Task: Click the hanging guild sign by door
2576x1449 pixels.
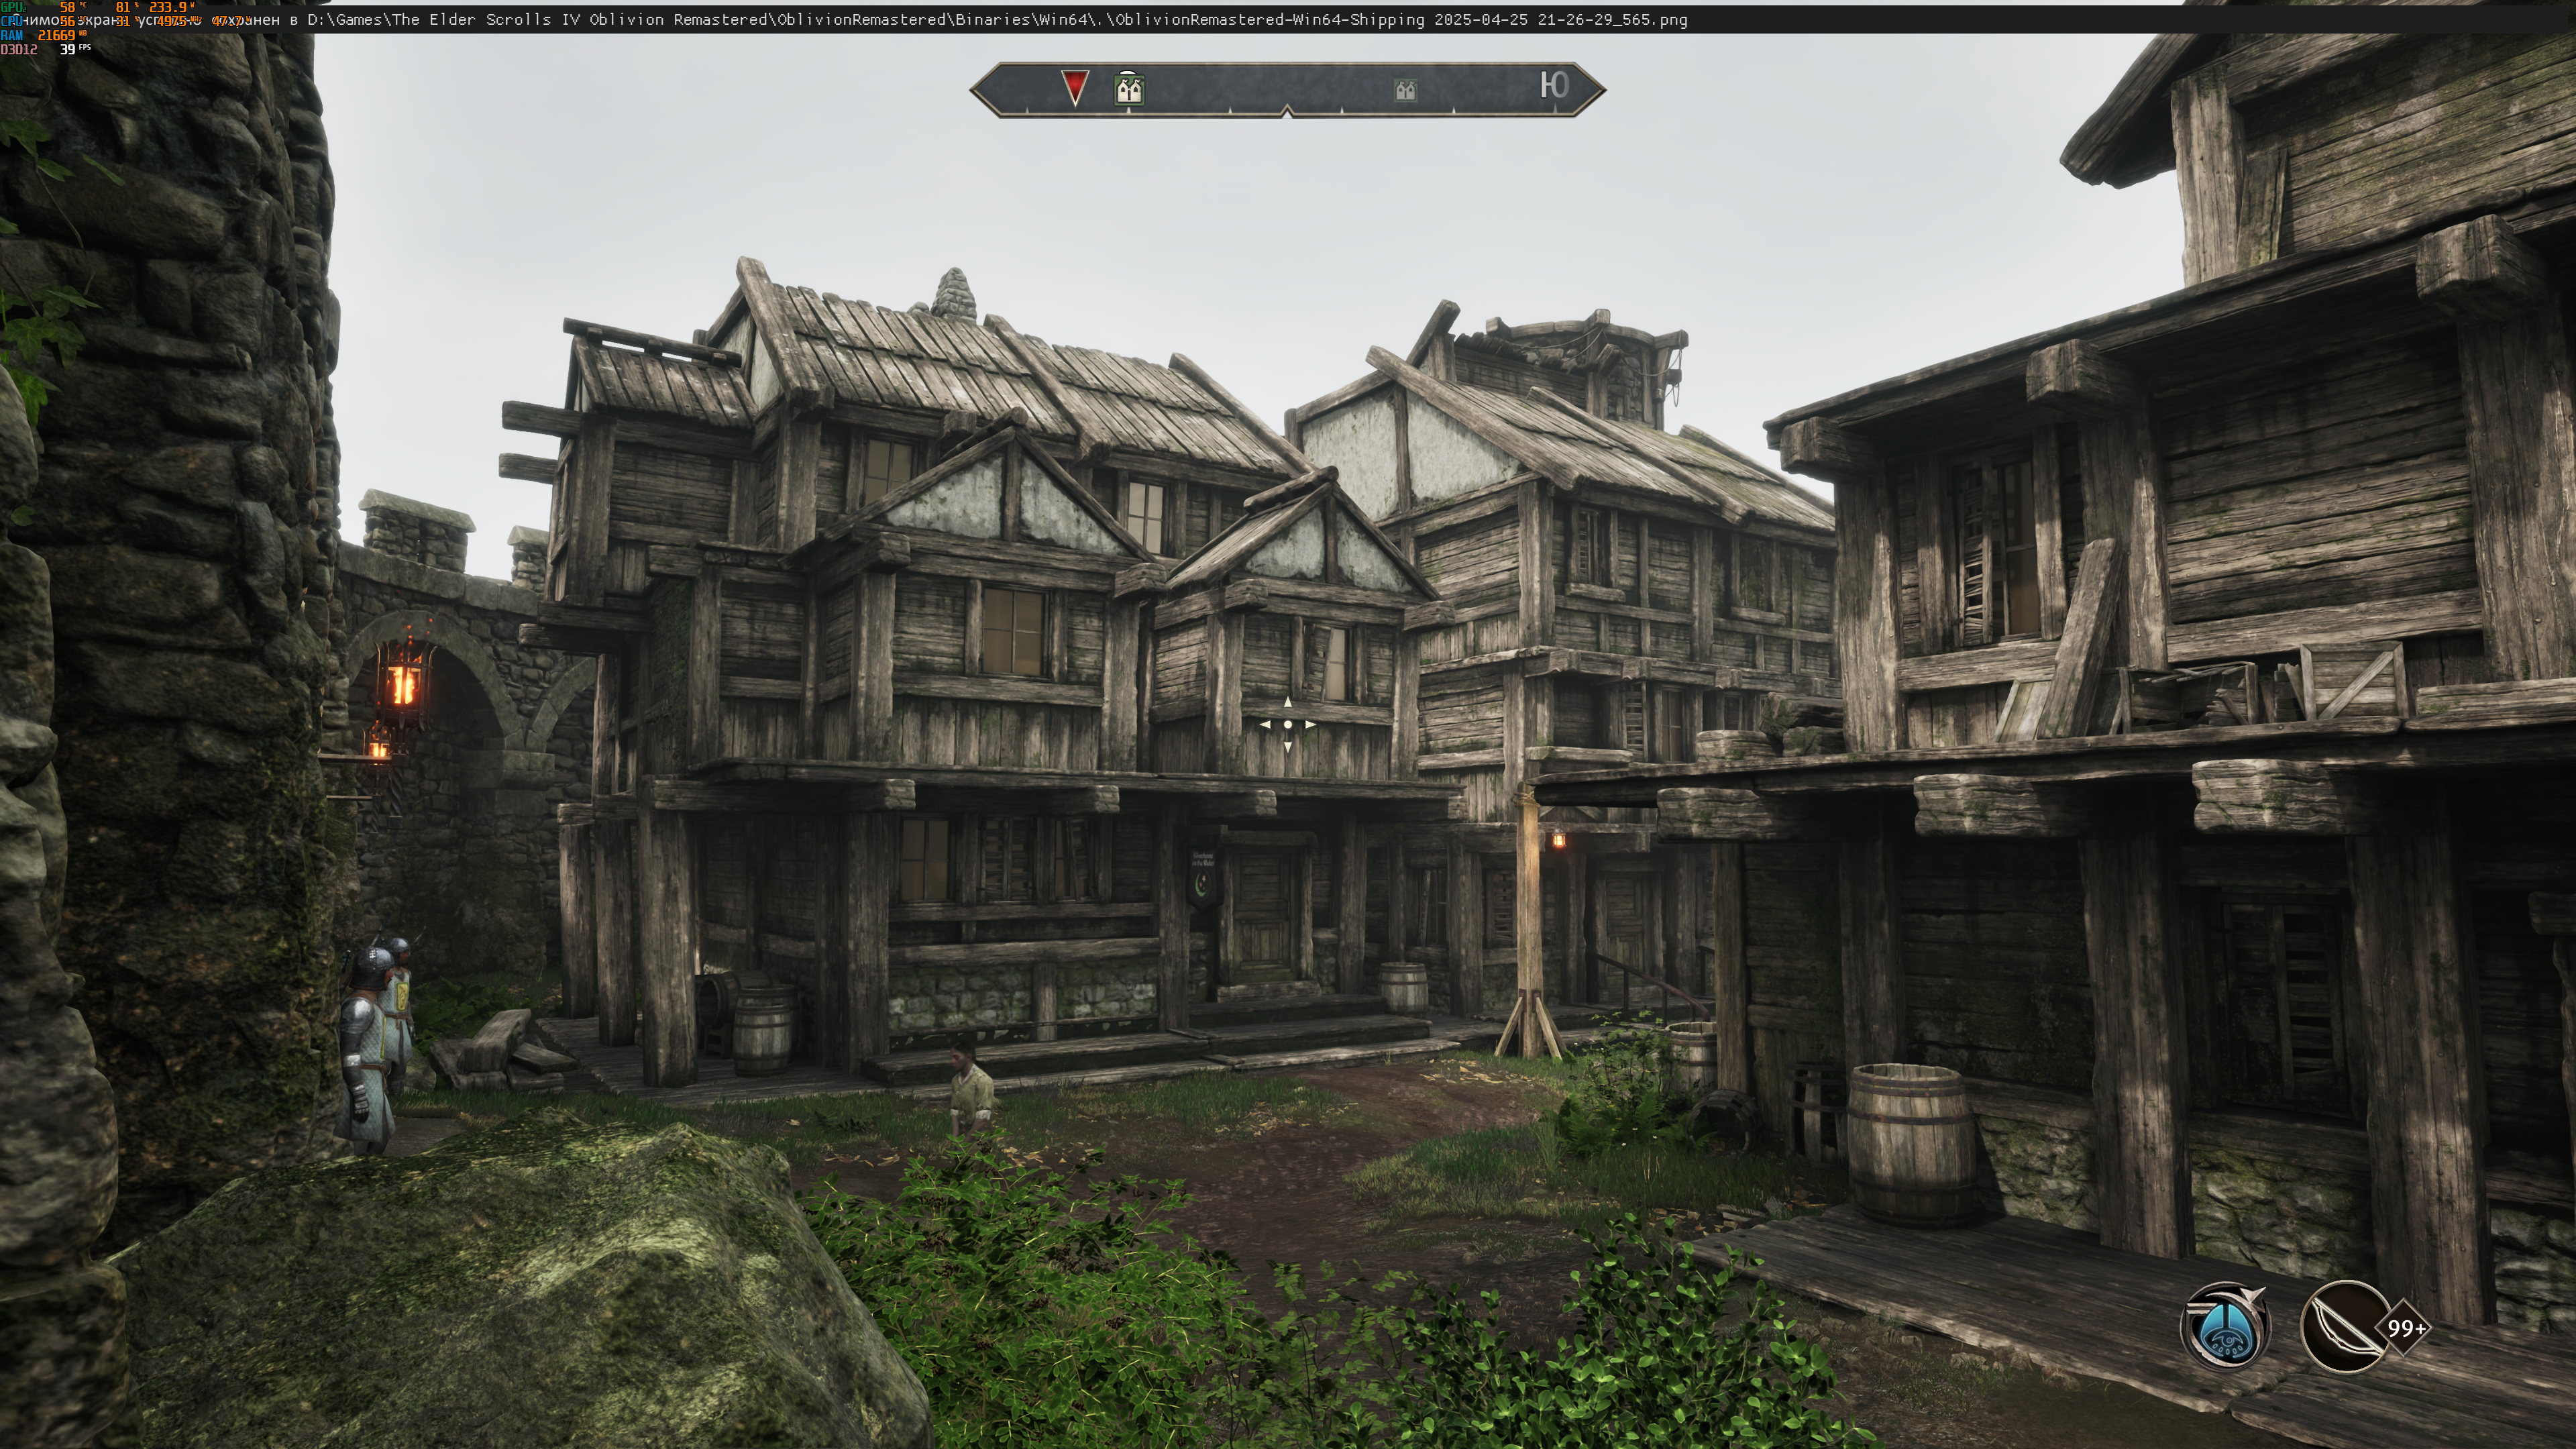Action: [1204, 879]
